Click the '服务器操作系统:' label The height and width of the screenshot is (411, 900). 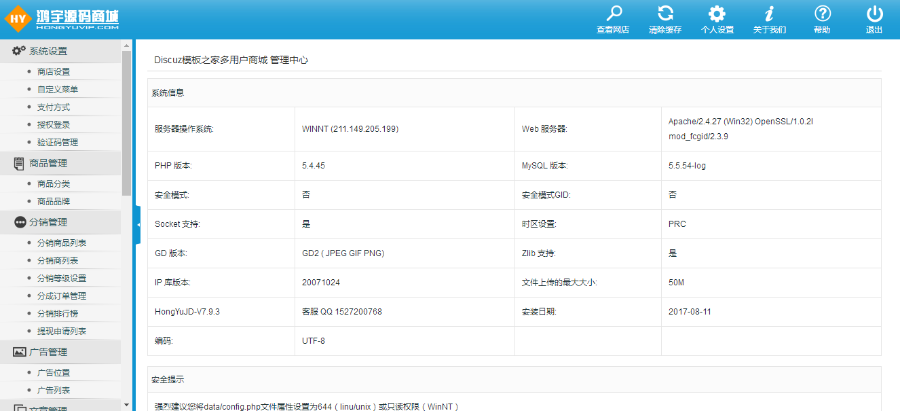coord(184,129)
